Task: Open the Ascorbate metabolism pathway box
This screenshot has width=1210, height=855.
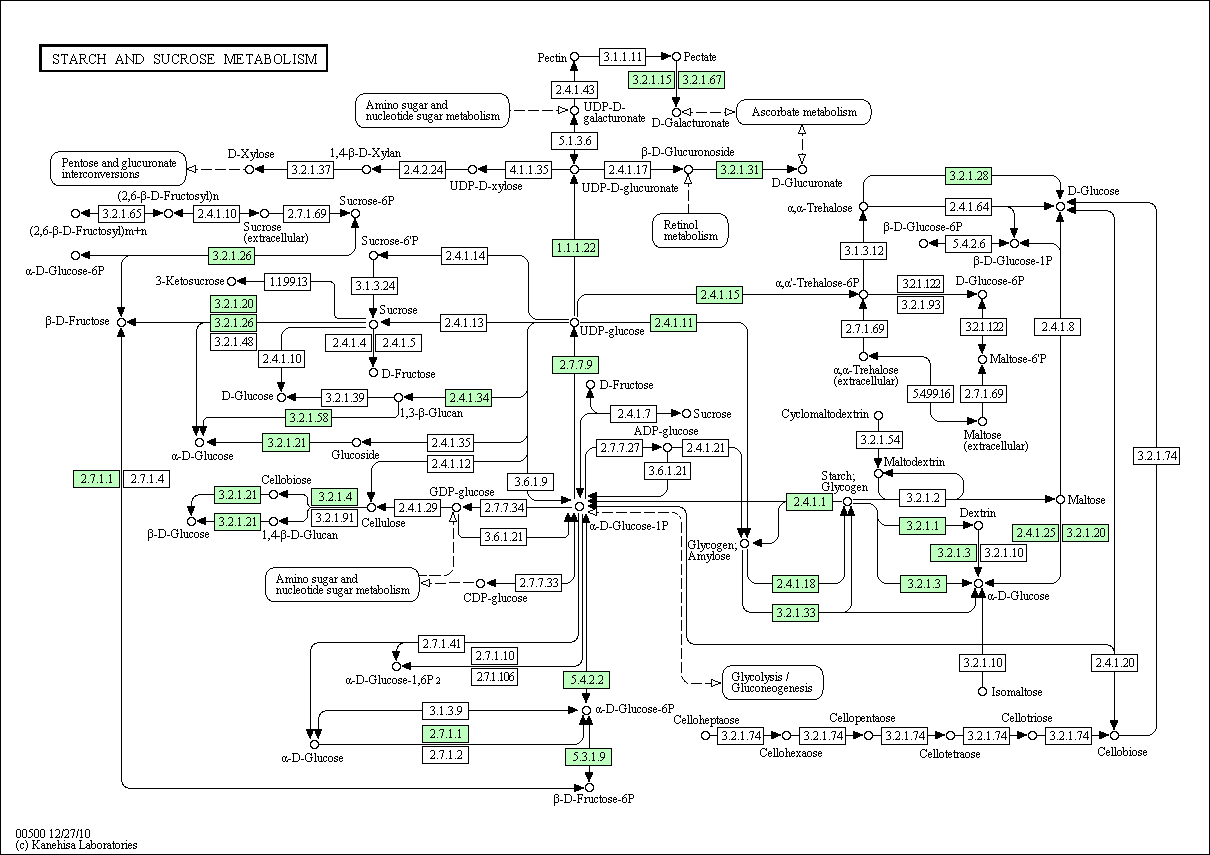Action: [804, 112]
